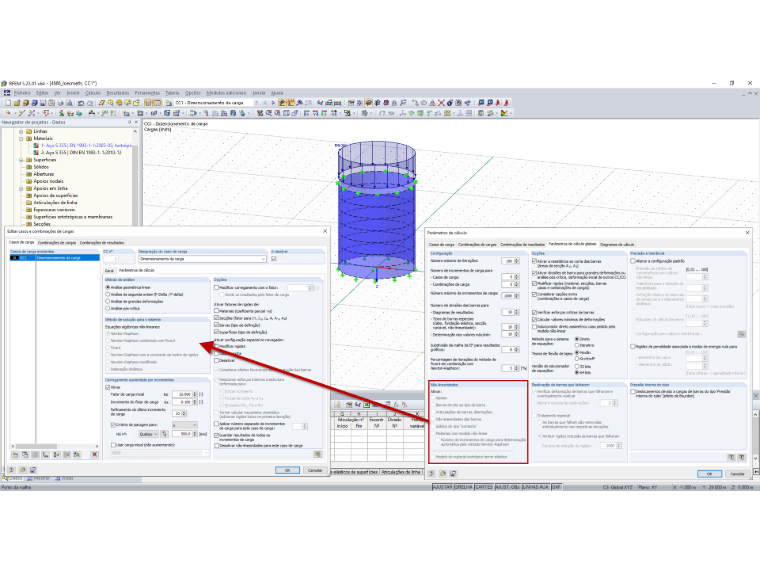Click the Redo arrow icon in main toolbar

click(x=90, y=103)
